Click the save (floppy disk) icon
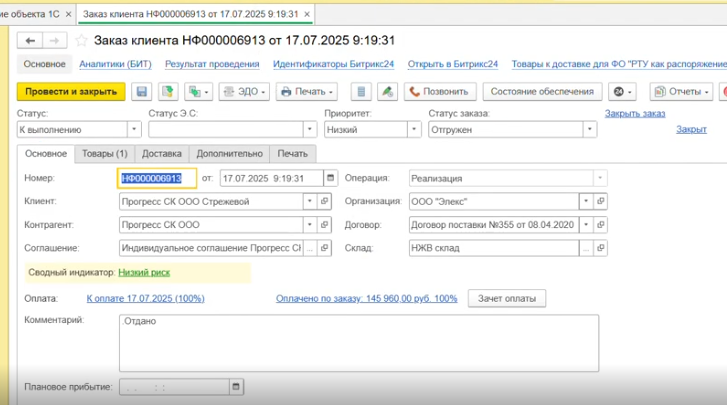The width and height of the screenshot is (727, 405). click(x=141, y=91)
